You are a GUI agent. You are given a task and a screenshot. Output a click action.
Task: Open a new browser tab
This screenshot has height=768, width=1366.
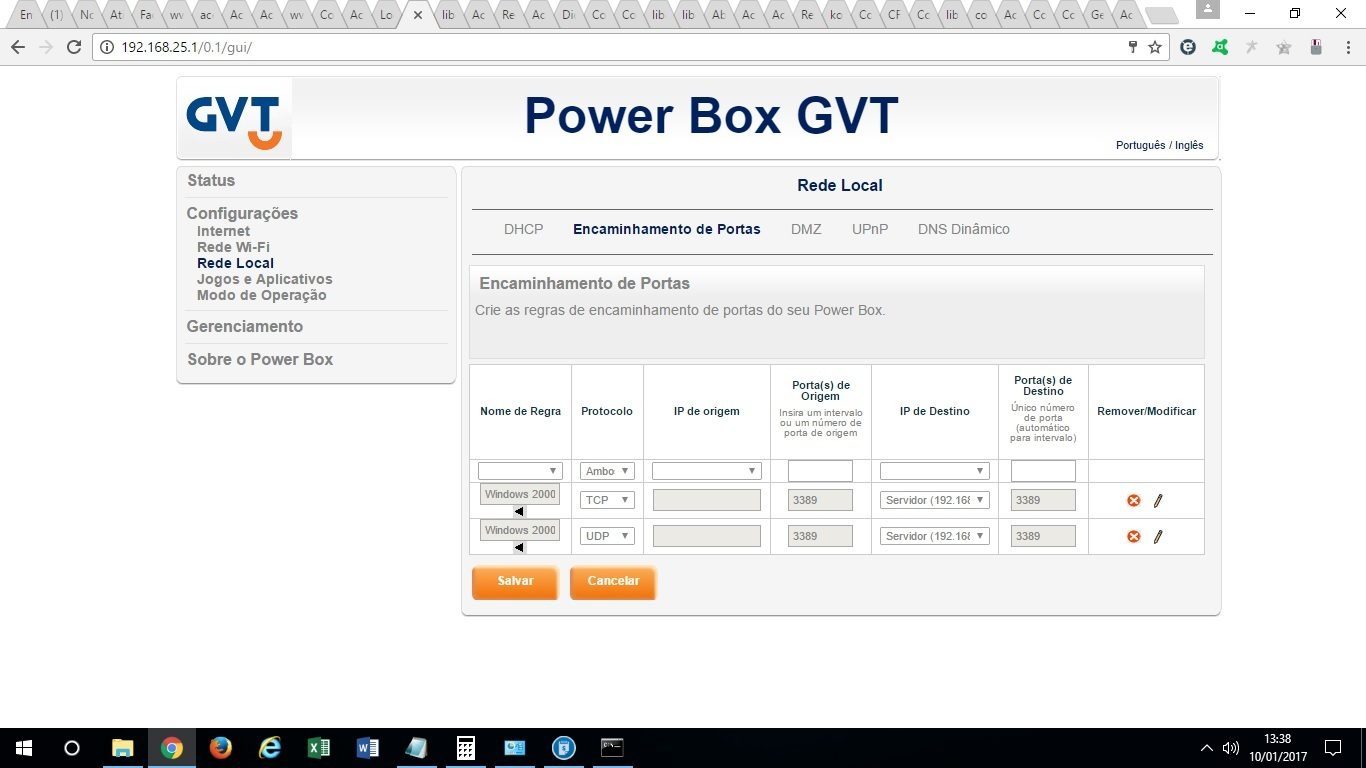pos(1160,15)
